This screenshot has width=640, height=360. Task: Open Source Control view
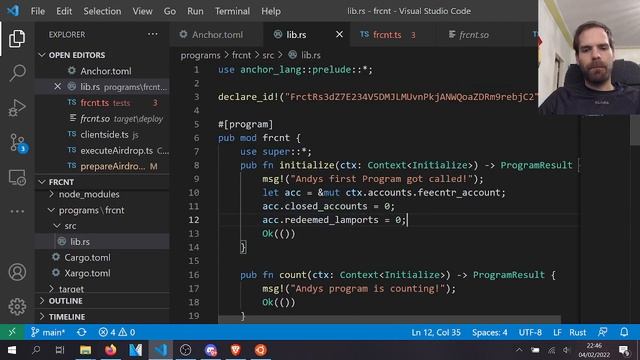[x=18, y=143]
